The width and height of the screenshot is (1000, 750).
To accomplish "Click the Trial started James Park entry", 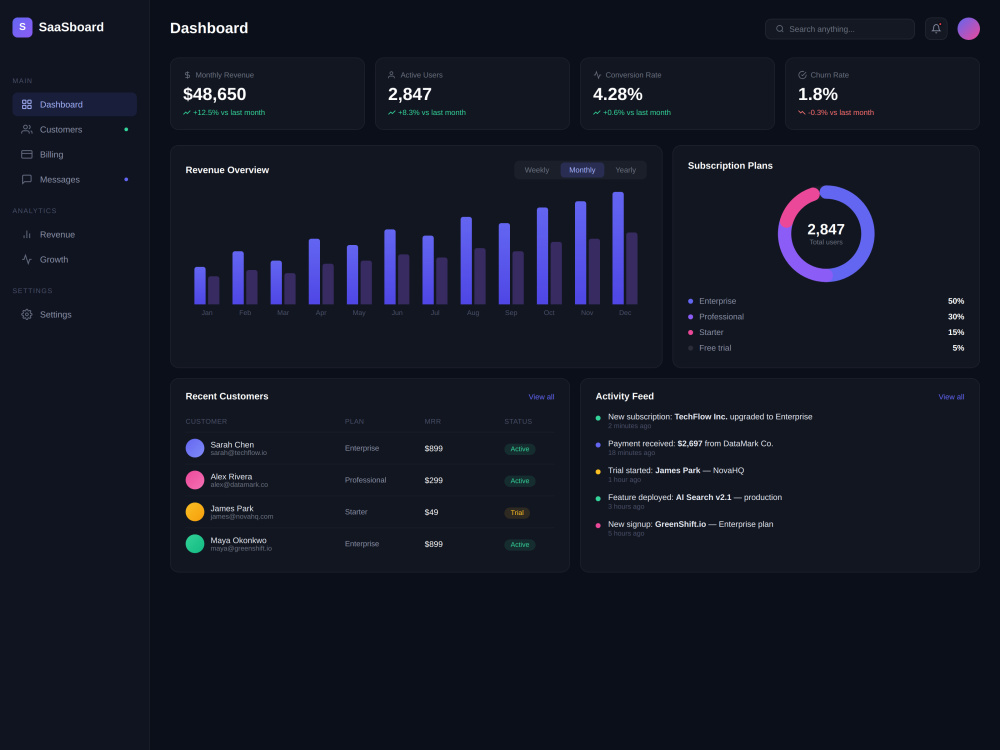I will point(780,474).
